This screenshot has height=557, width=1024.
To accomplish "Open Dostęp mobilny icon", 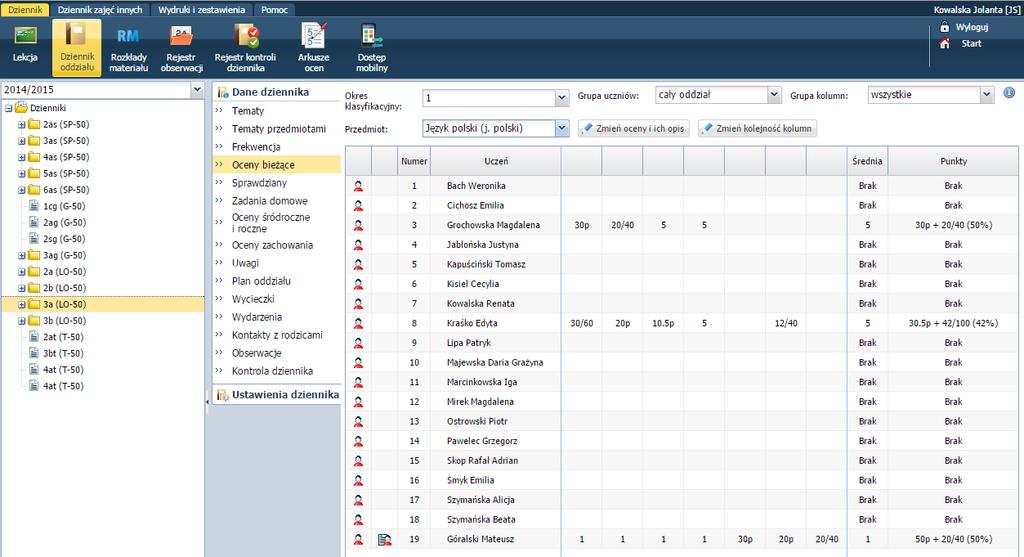I will pyautogui.click(x=372, y=35).
